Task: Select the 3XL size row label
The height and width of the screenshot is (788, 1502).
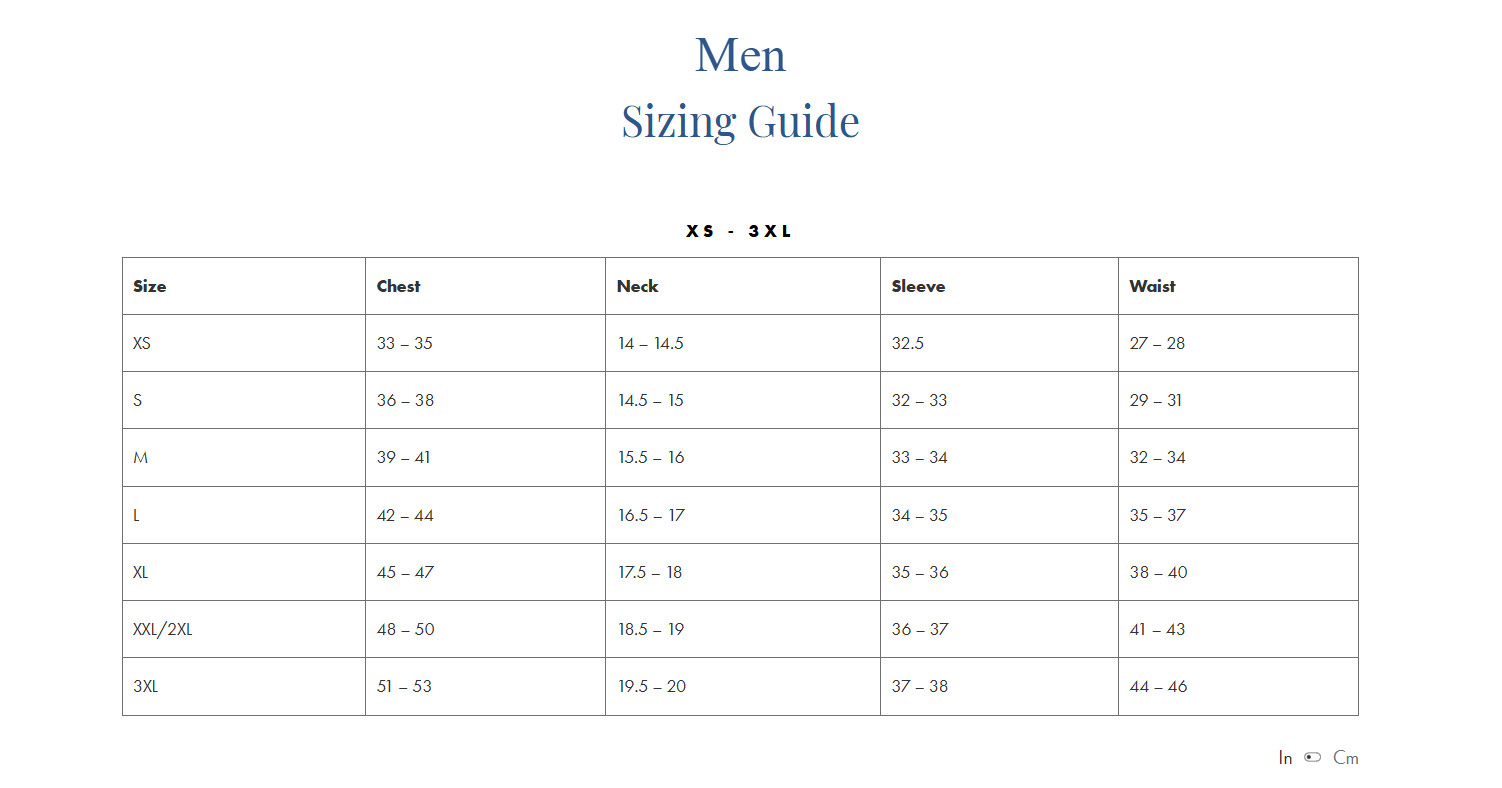Action: pyautogui.click(x=145, y=686)
